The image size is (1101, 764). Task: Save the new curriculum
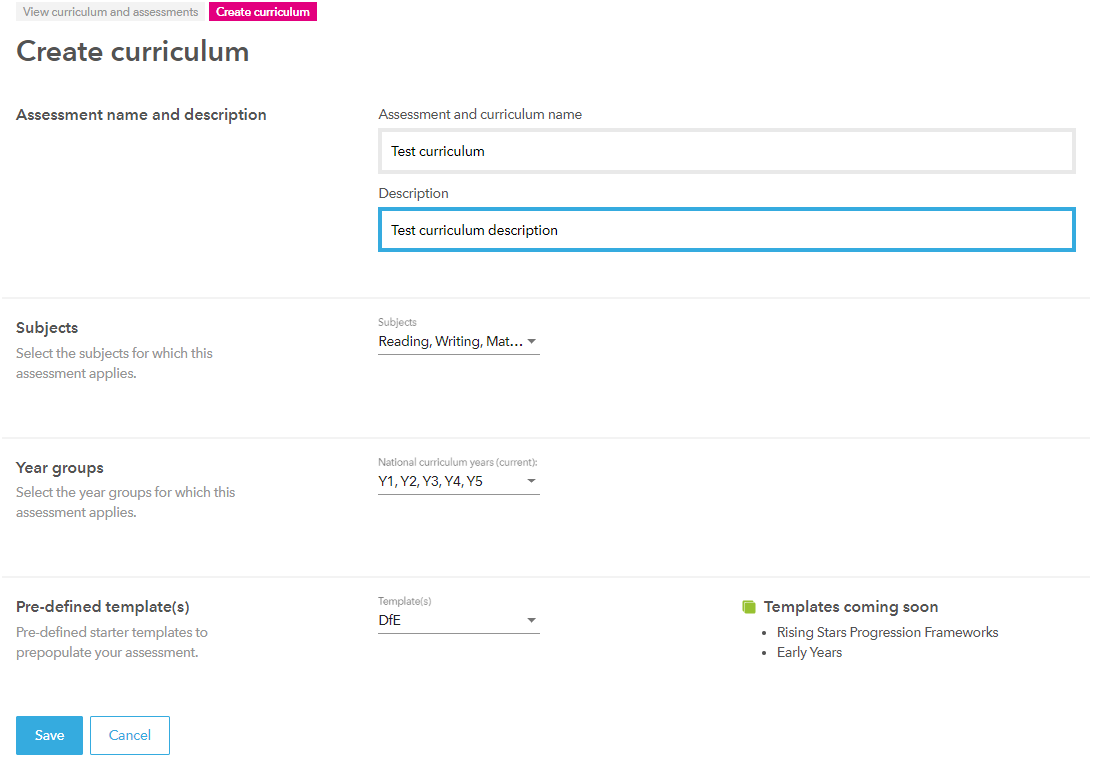[49, 735]
